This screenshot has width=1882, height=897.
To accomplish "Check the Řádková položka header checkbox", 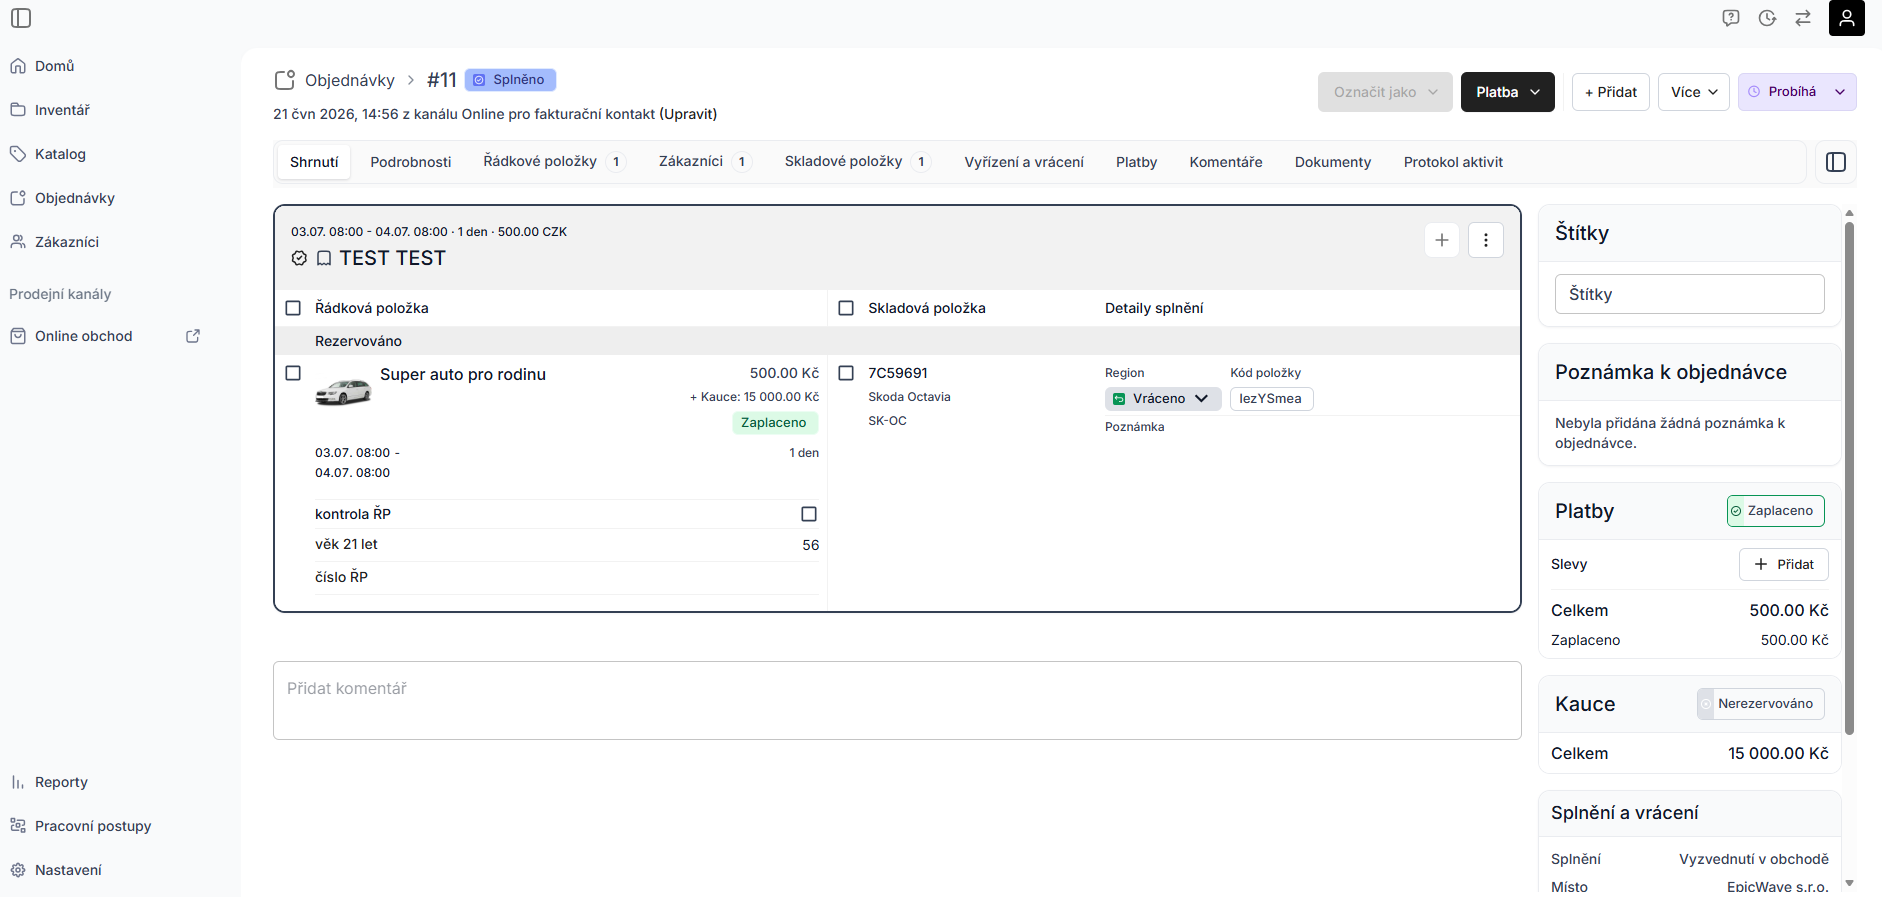I will [x=293, y=308].
